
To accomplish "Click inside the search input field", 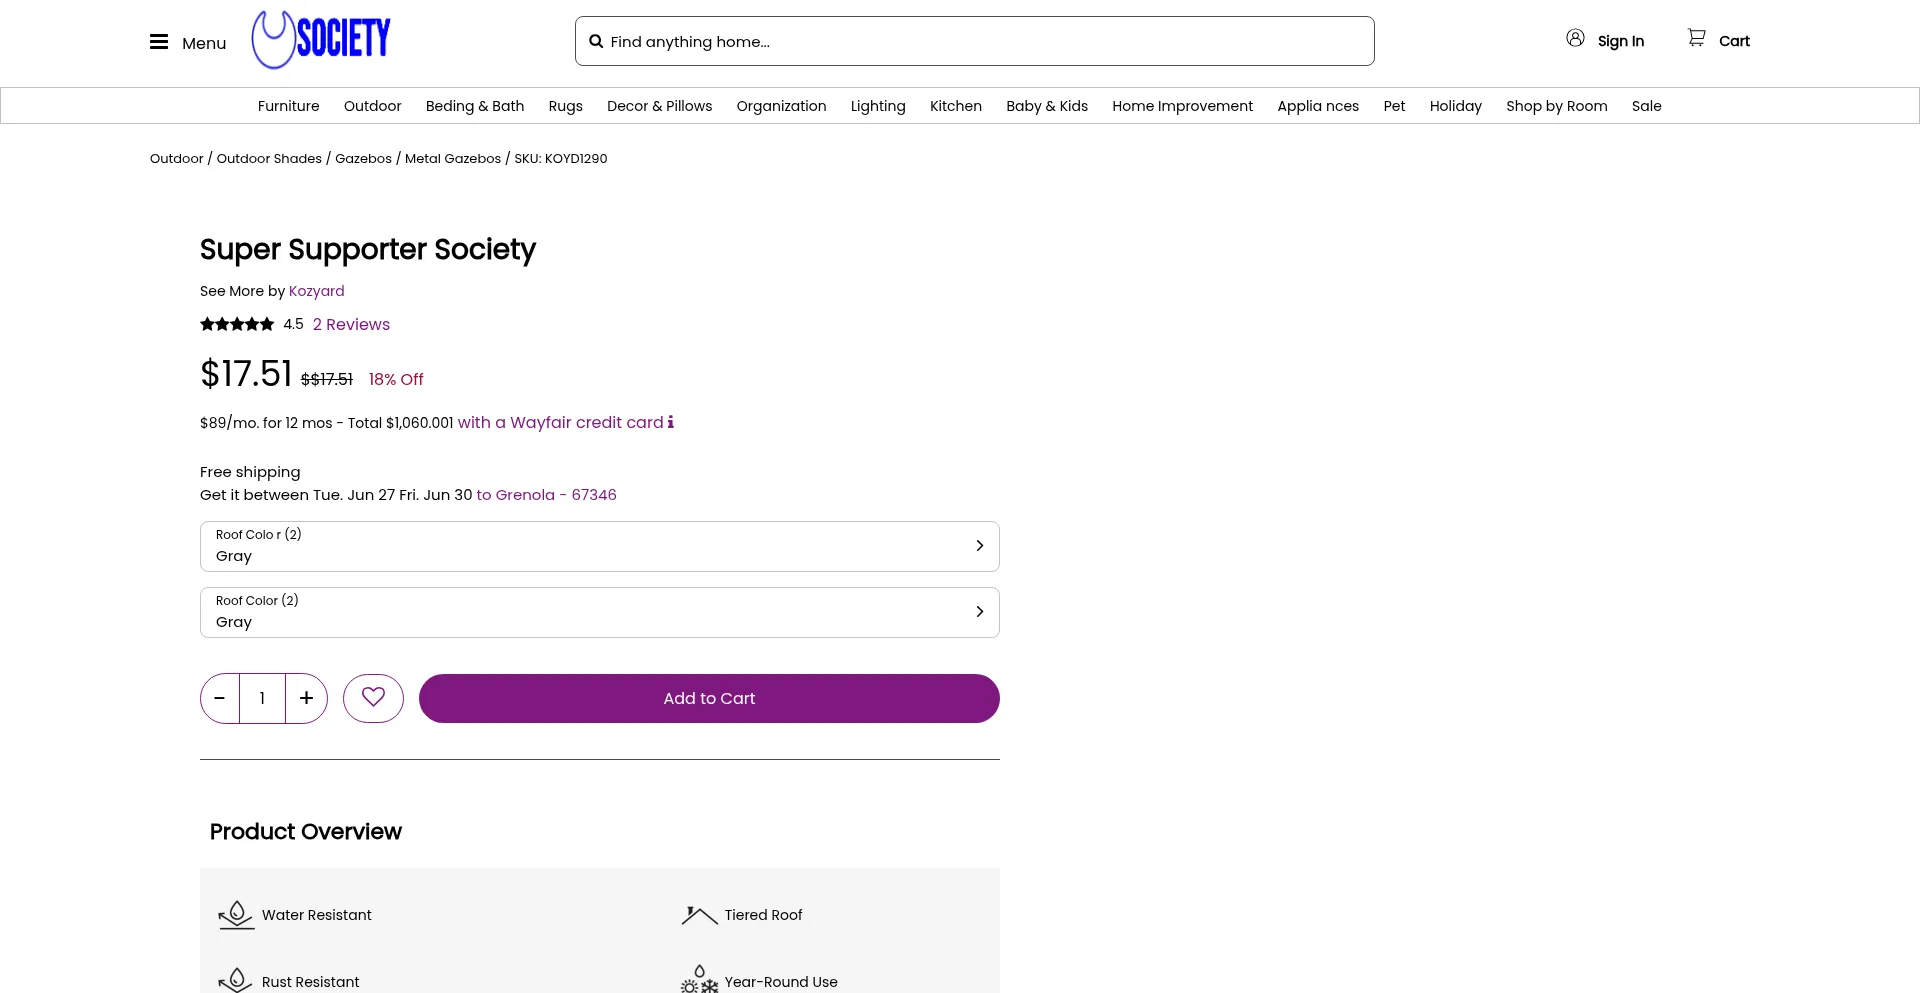I will (x=900, y=41).
